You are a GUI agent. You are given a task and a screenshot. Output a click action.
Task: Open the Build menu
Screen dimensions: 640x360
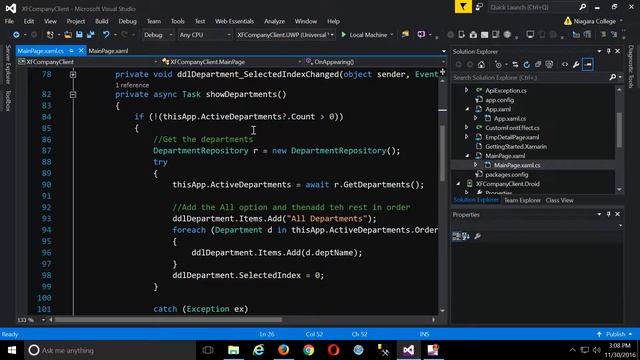coord(102,21)
